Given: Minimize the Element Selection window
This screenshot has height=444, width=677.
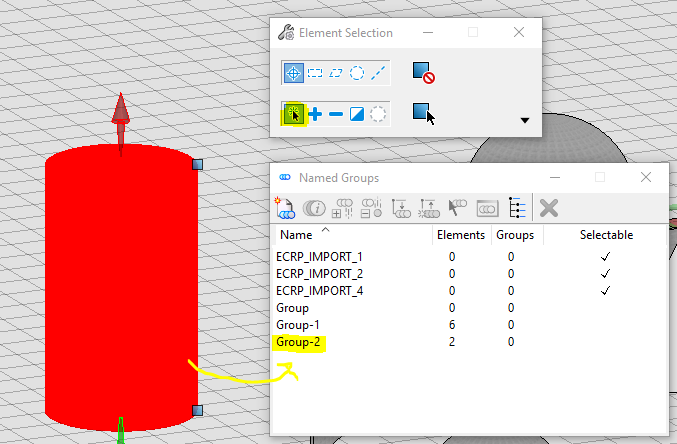Looking at the screenshot, I should [428, 32].
